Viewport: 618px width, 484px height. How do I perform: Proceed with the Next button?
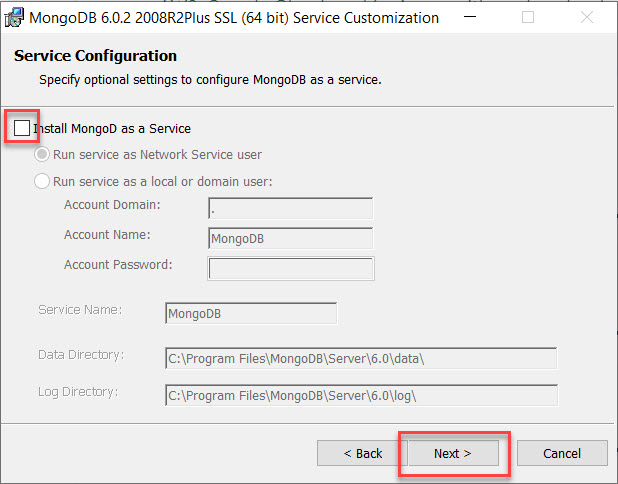click(x=453, y=453)
